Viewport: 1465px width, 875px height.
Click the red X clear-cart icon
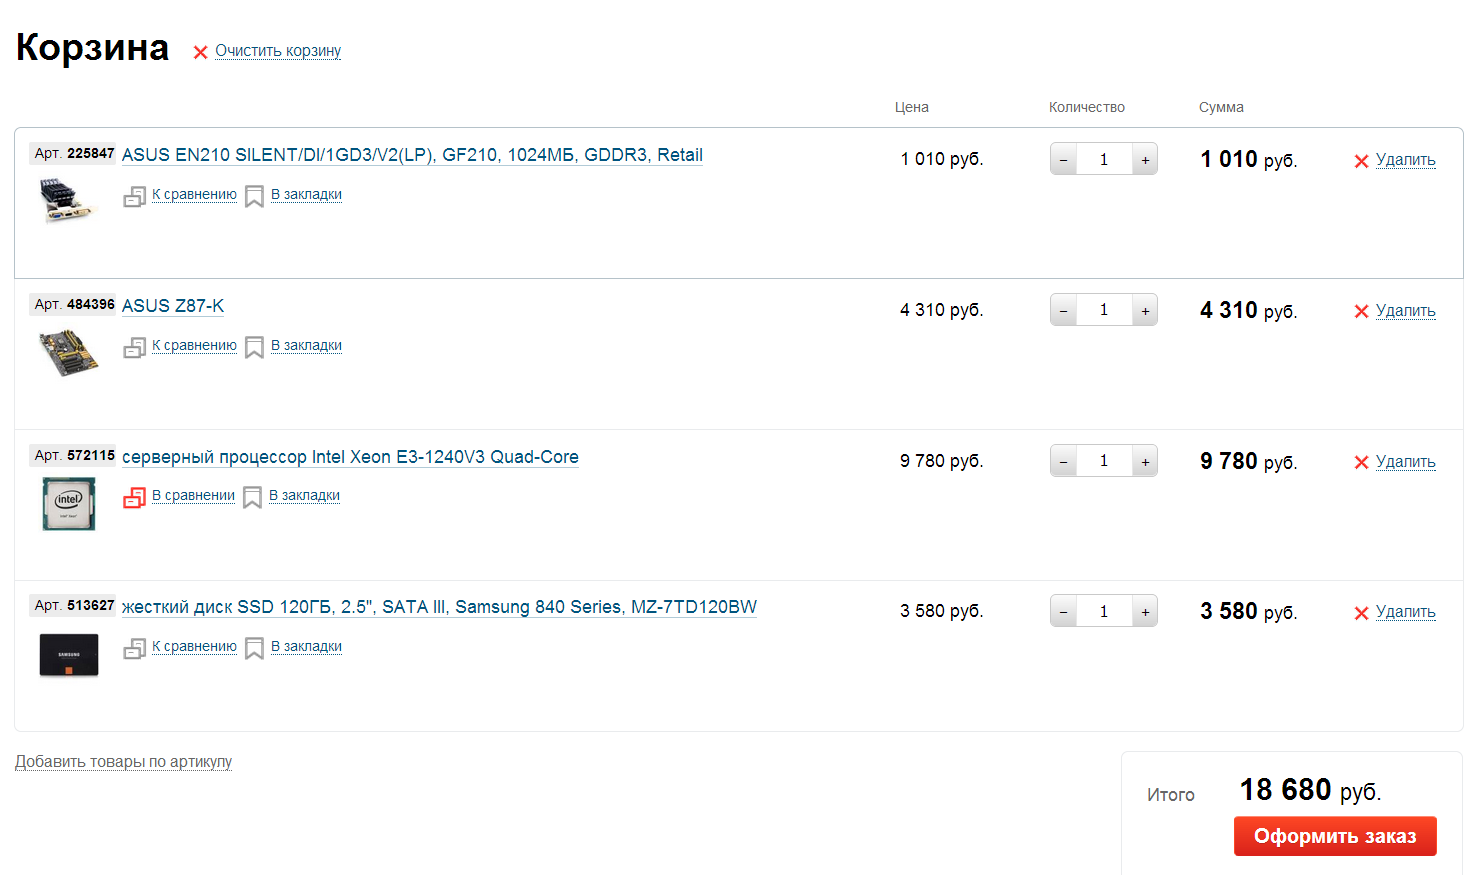(200, 52)
